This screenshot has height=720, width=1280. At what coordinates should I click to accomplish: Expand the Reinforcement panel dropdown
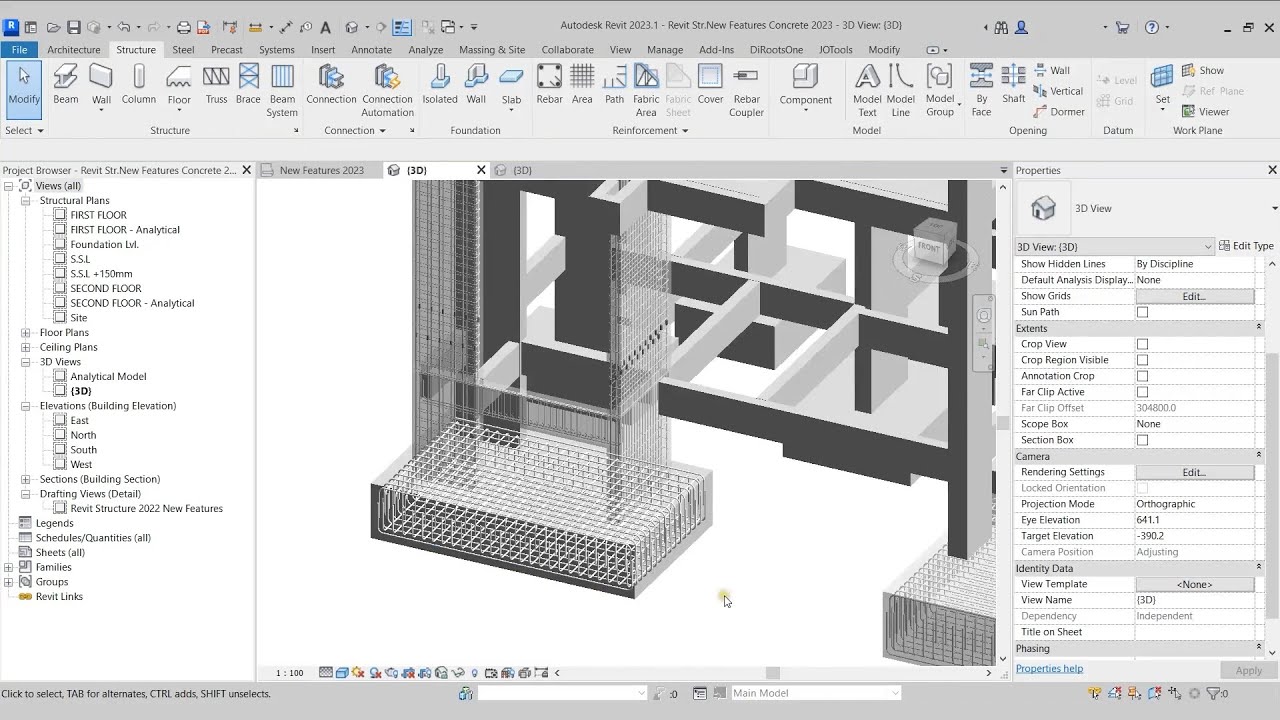pos(650,130)
